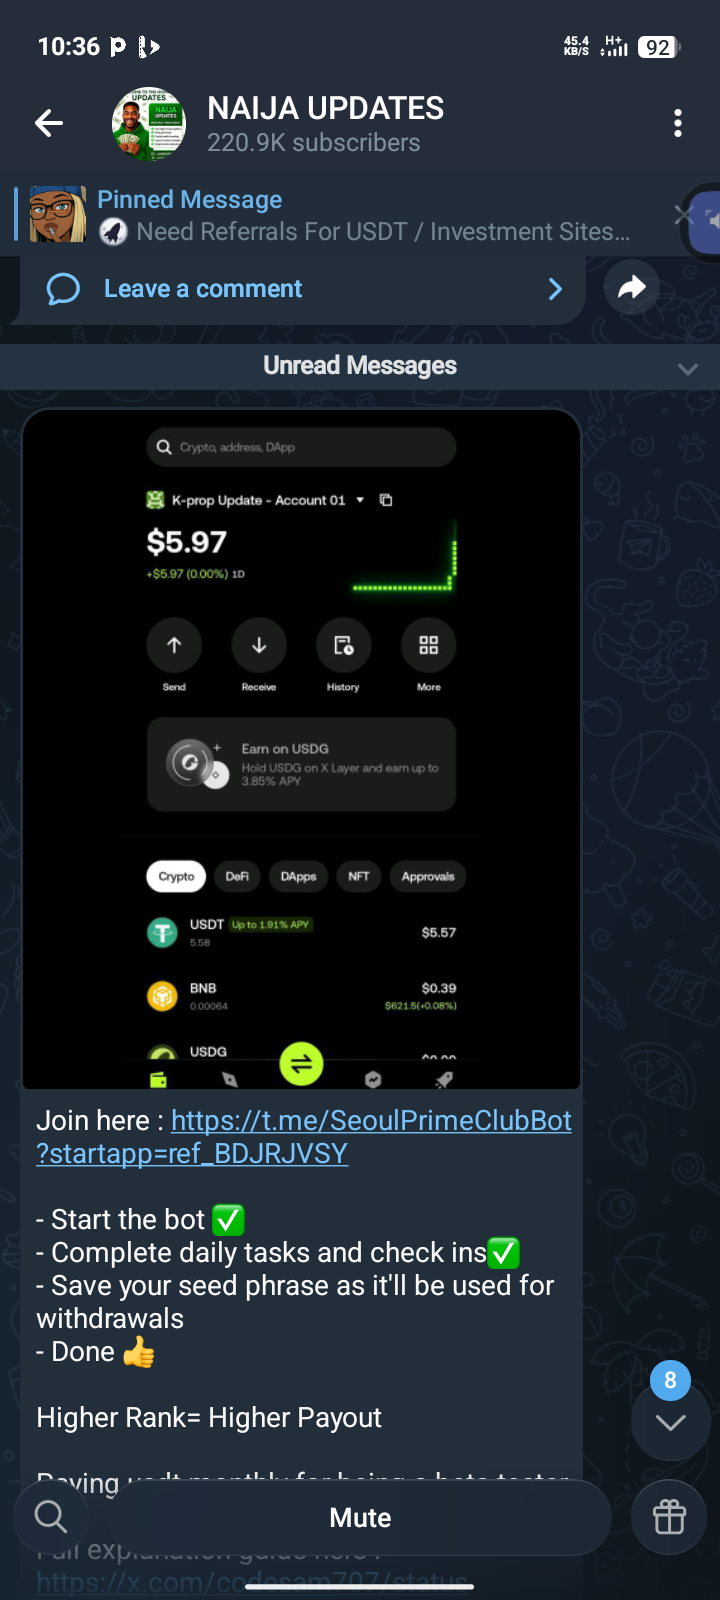Select the Leave a comment button
Viewport: 720px width, 1600px height.
click(302, 289)
